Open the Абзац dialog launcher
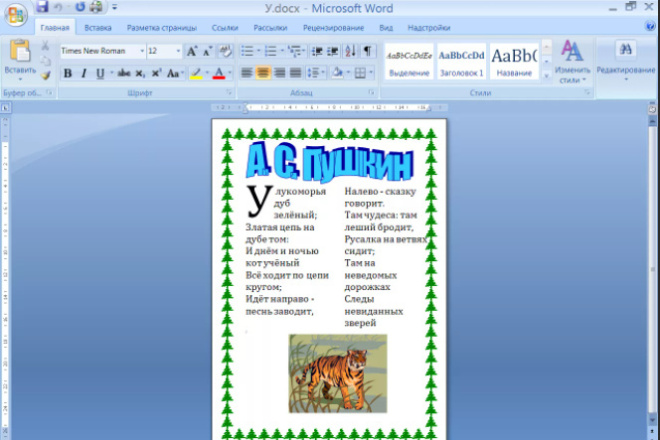Viewport: 660px width, 440px height. tap(372, 92)
